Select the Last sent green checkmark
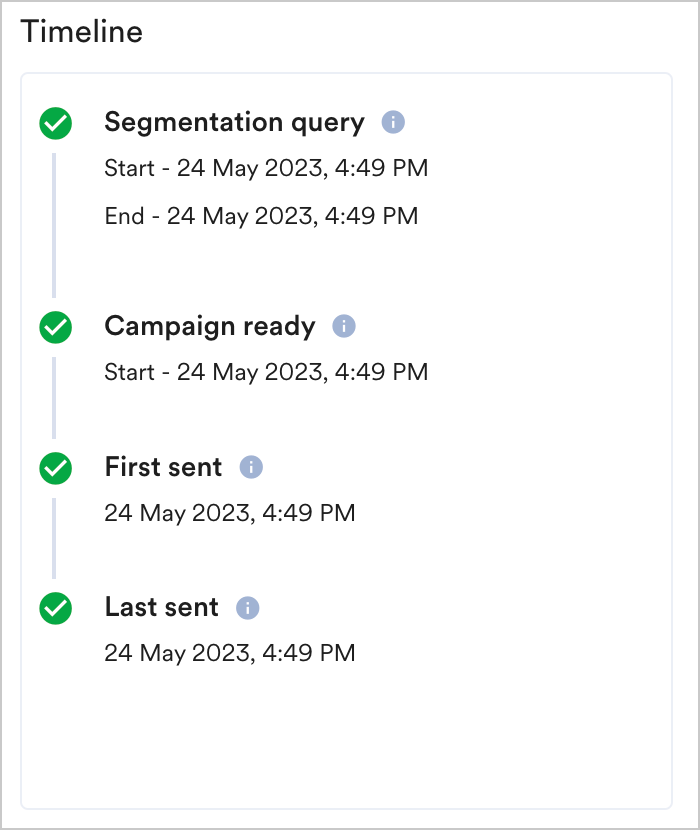Image resolution: width=700 pixels, height=830 pixels. pyautogui.click(x=55, y=608)
